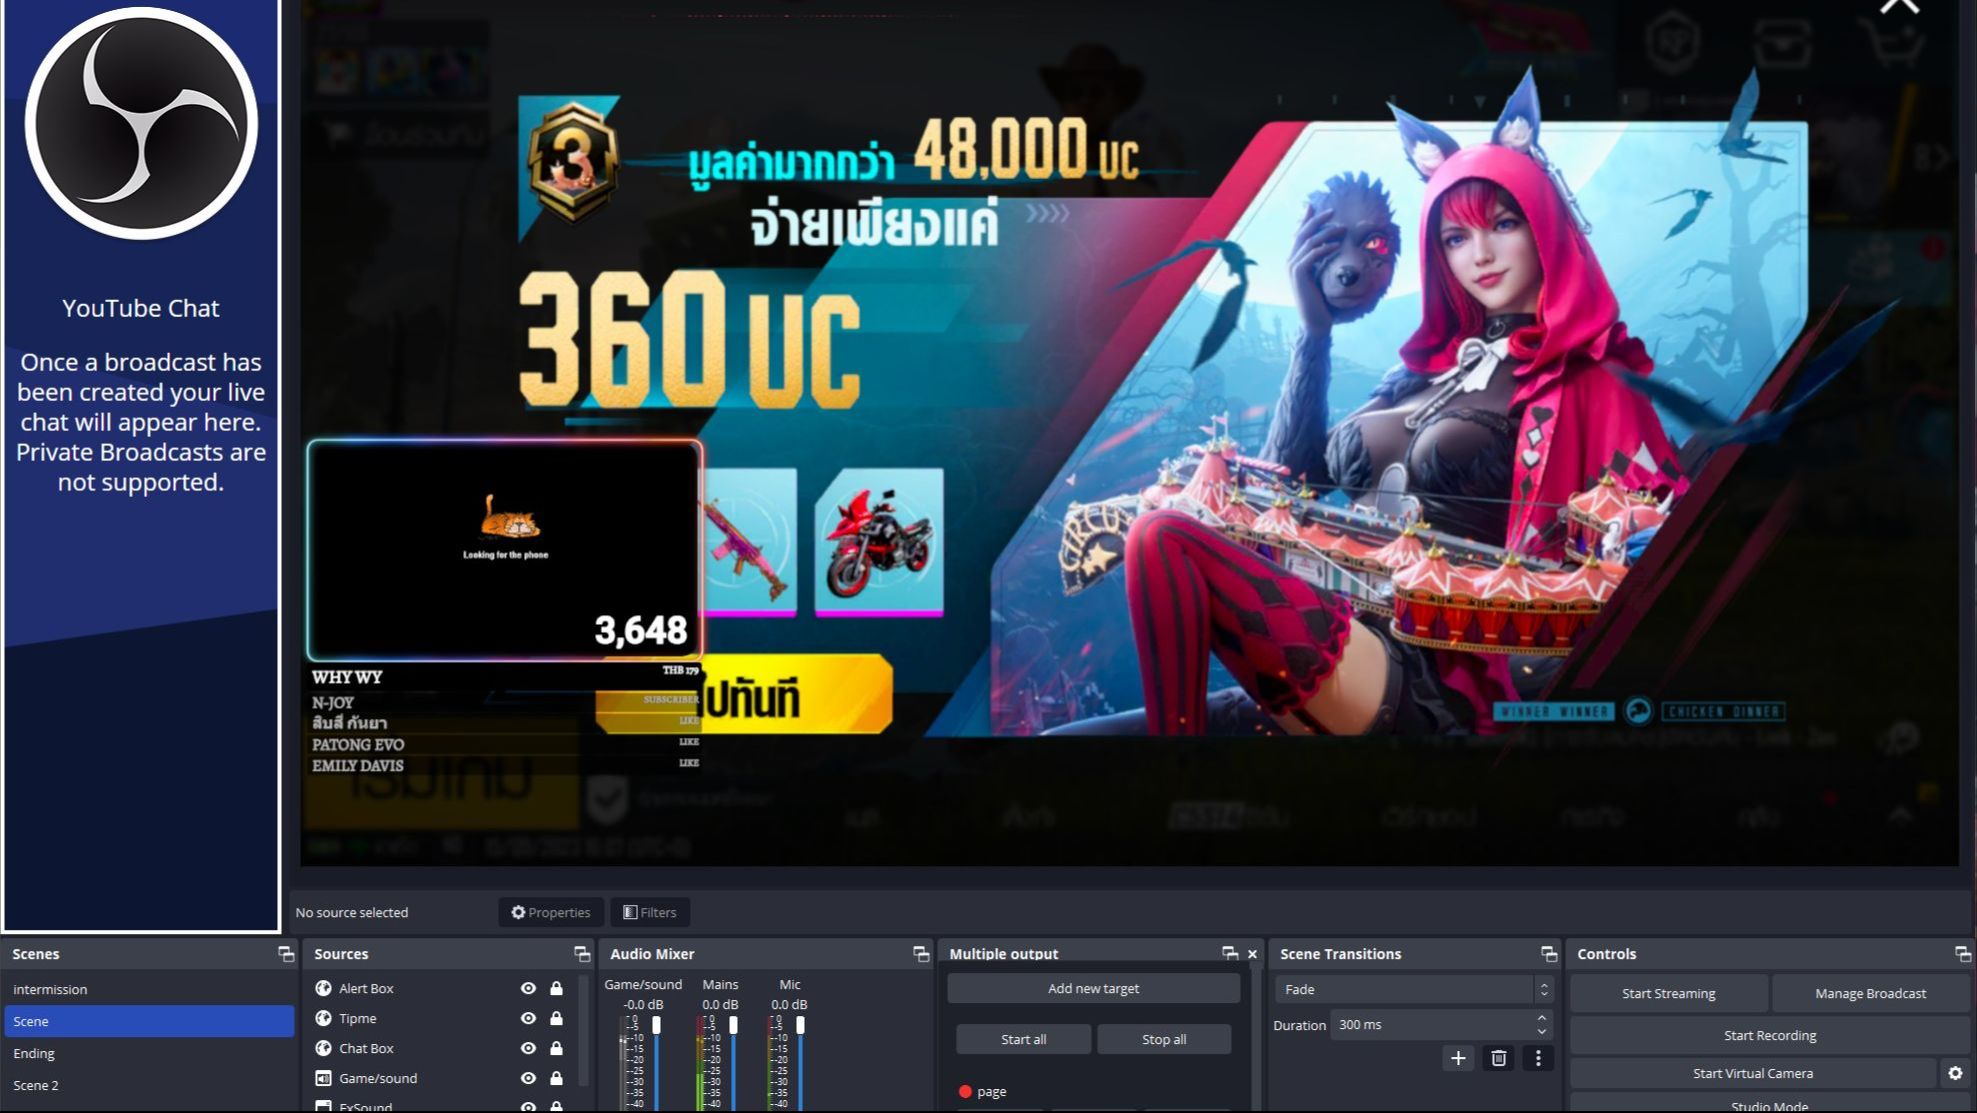Click the pink rifle reward tile
This screenshot has height=1113, width=1977.
click(x=748, y=541)
